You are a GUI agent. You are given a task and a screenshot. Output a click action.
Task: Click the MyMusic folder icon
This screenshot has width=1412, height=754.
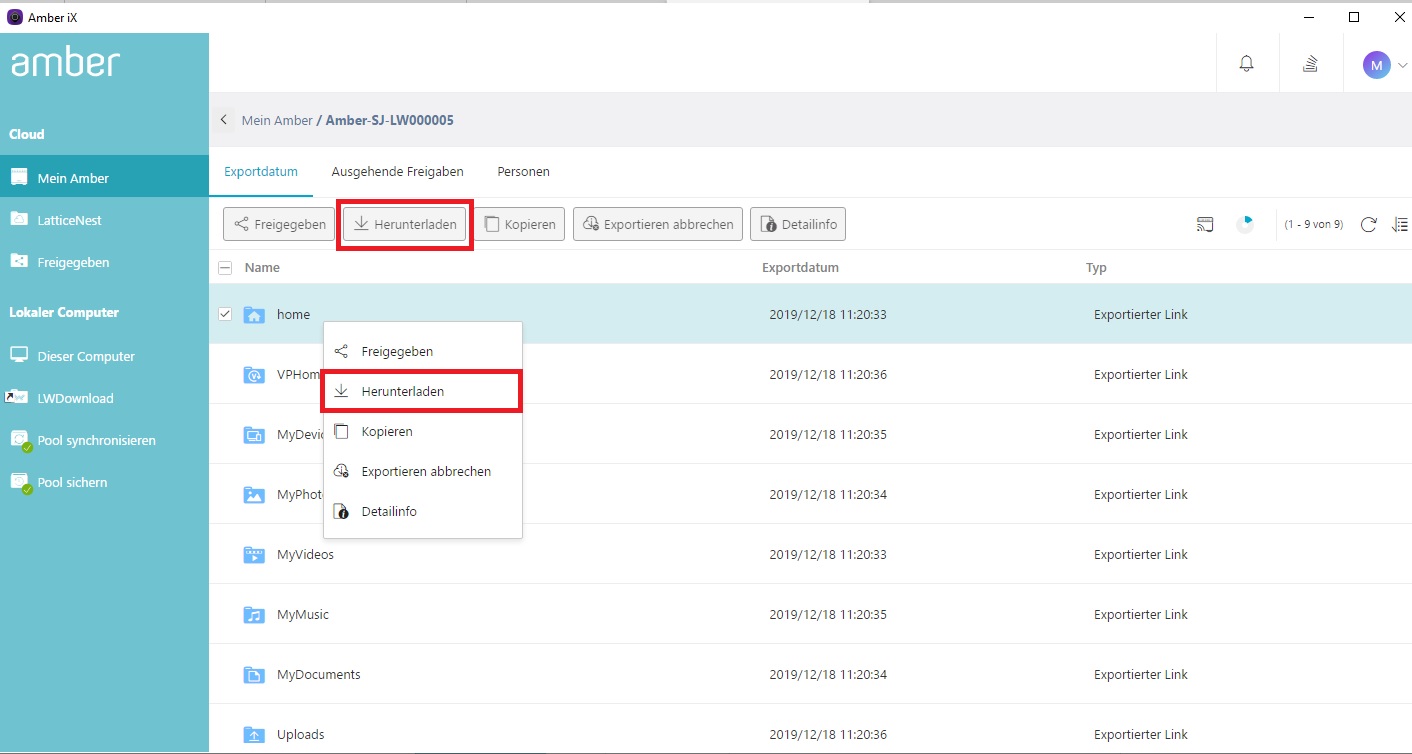pyautogui.click(x=254, y=615)
